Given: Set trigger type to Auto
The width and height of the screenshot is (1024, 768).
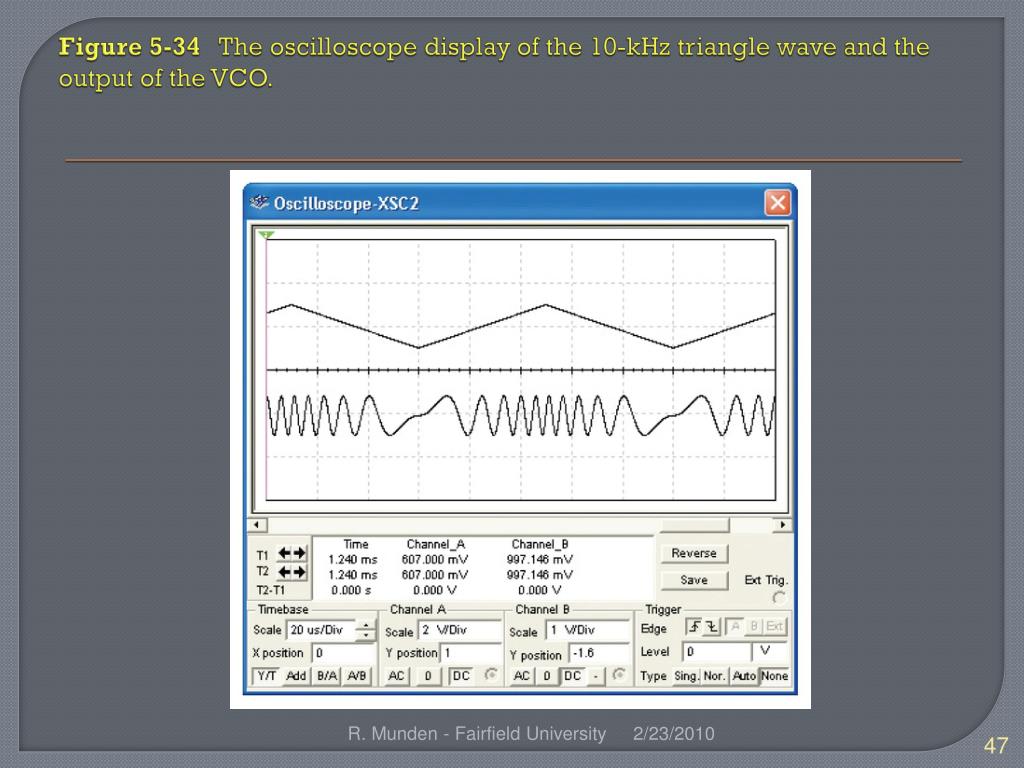Looking at the screenshot, I should click(743, 676).
